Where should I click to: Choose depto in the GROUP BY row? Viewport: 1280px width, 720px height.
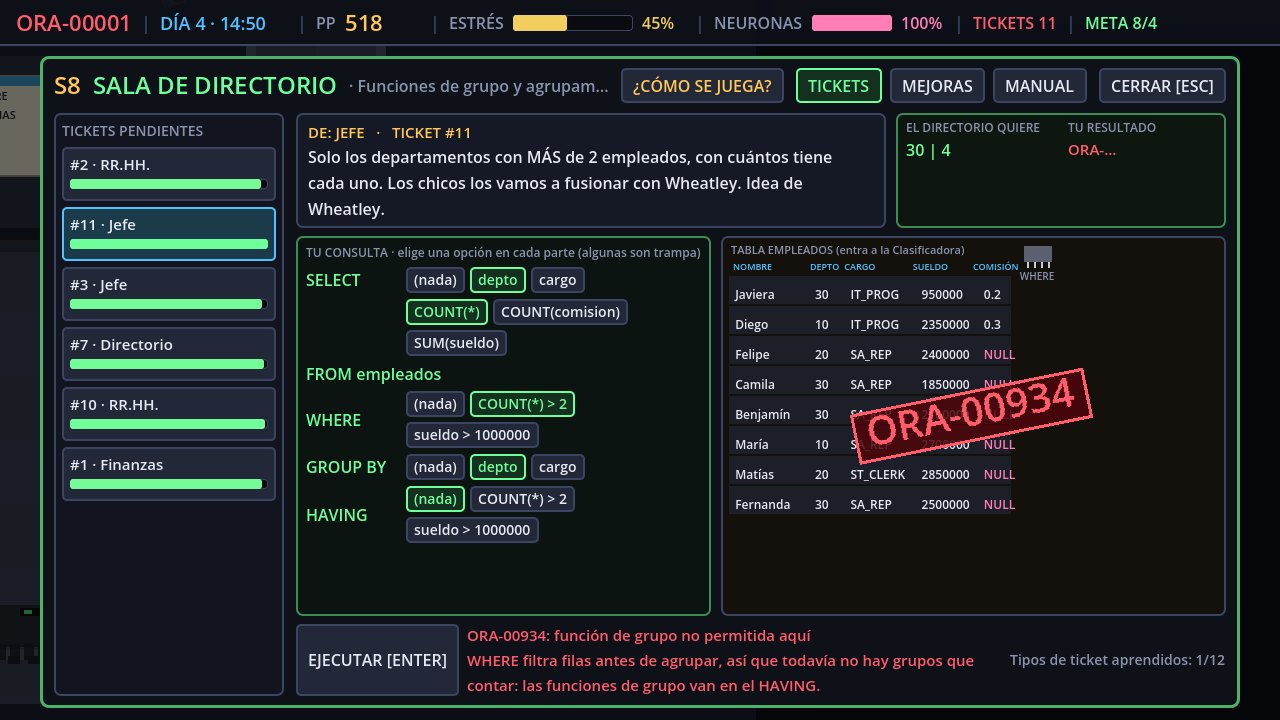click(498, 467)
